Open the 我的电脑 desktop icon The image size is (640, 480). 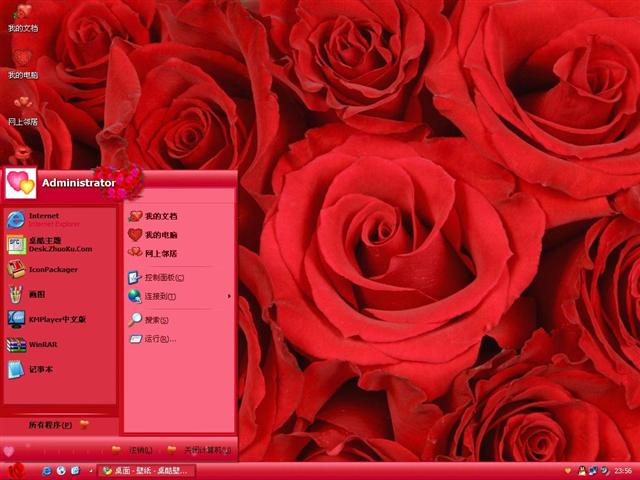[x=22, y=64]
